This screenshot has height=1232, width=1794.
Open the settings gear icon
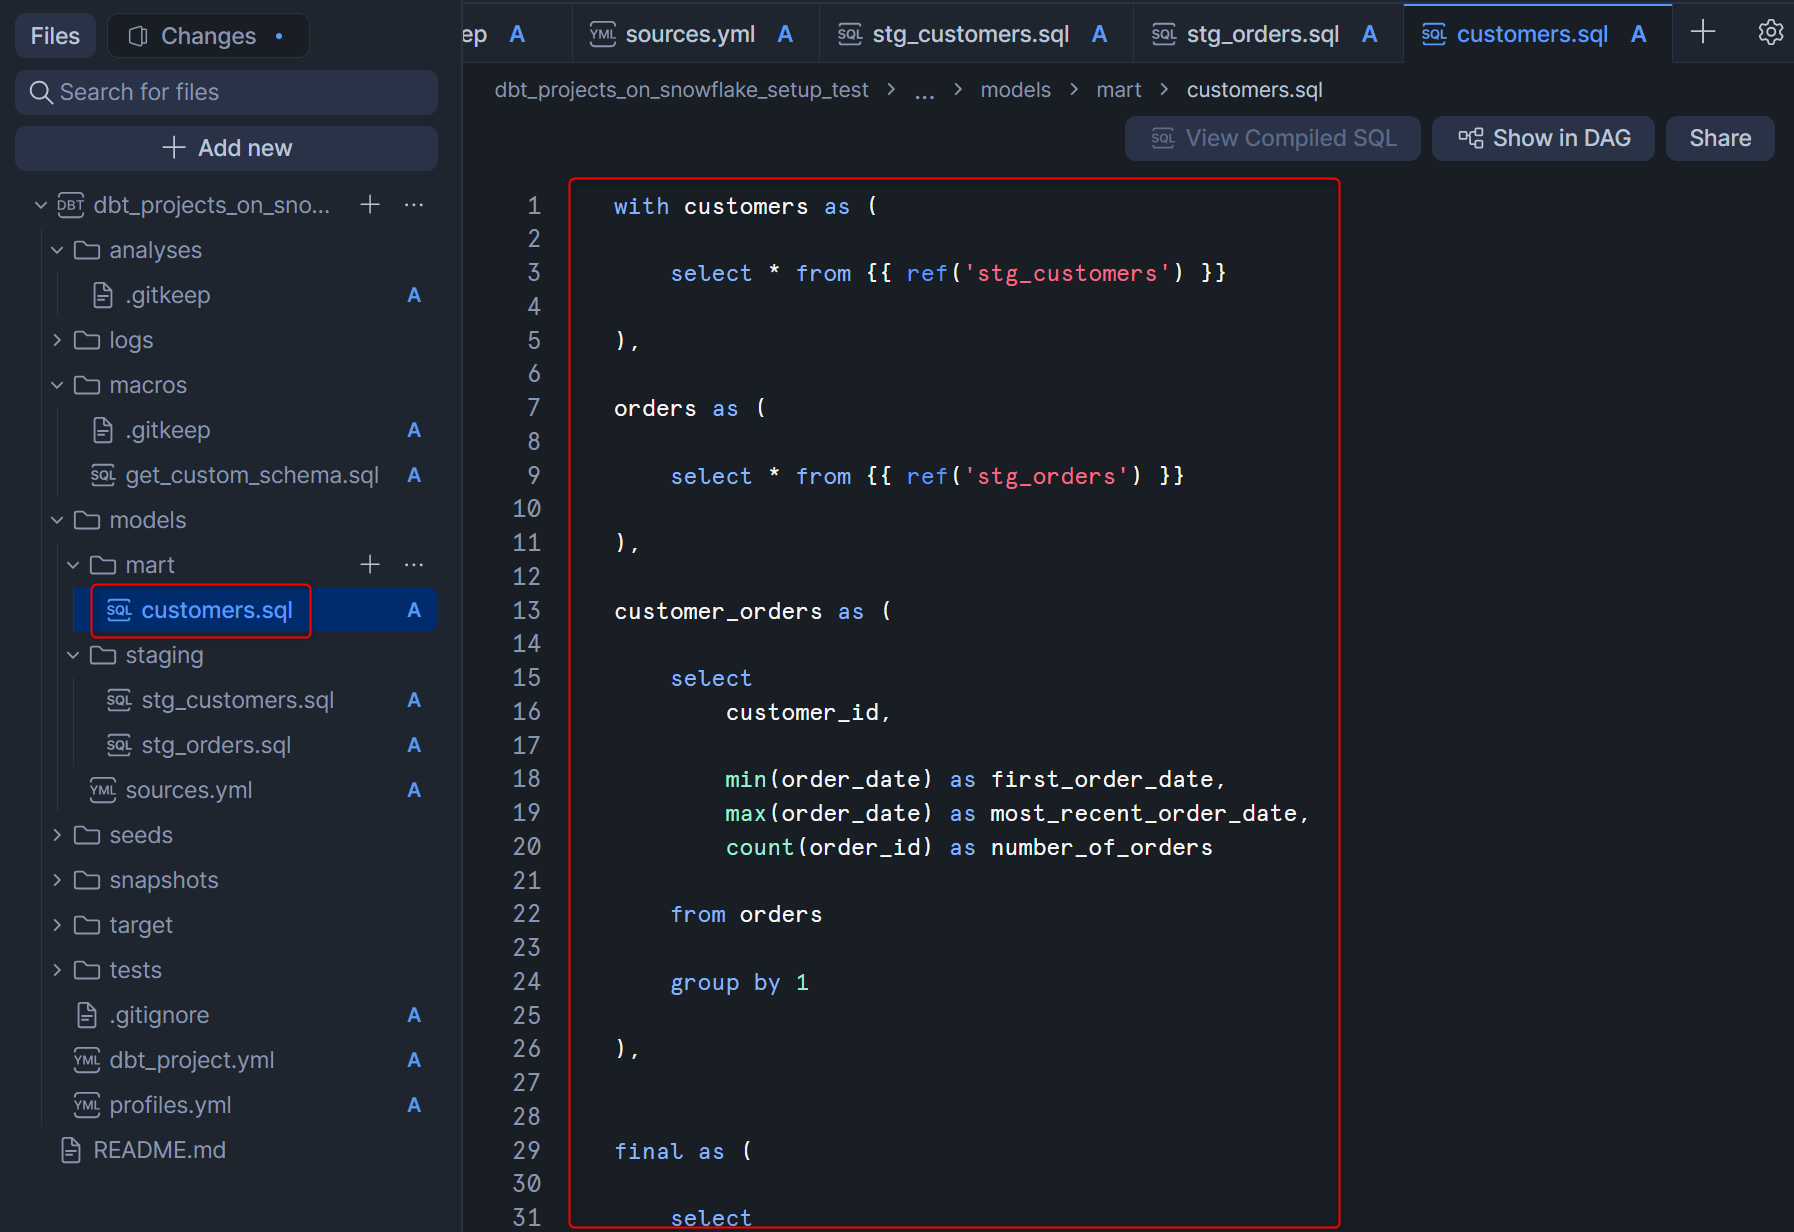coord(1770,33)
